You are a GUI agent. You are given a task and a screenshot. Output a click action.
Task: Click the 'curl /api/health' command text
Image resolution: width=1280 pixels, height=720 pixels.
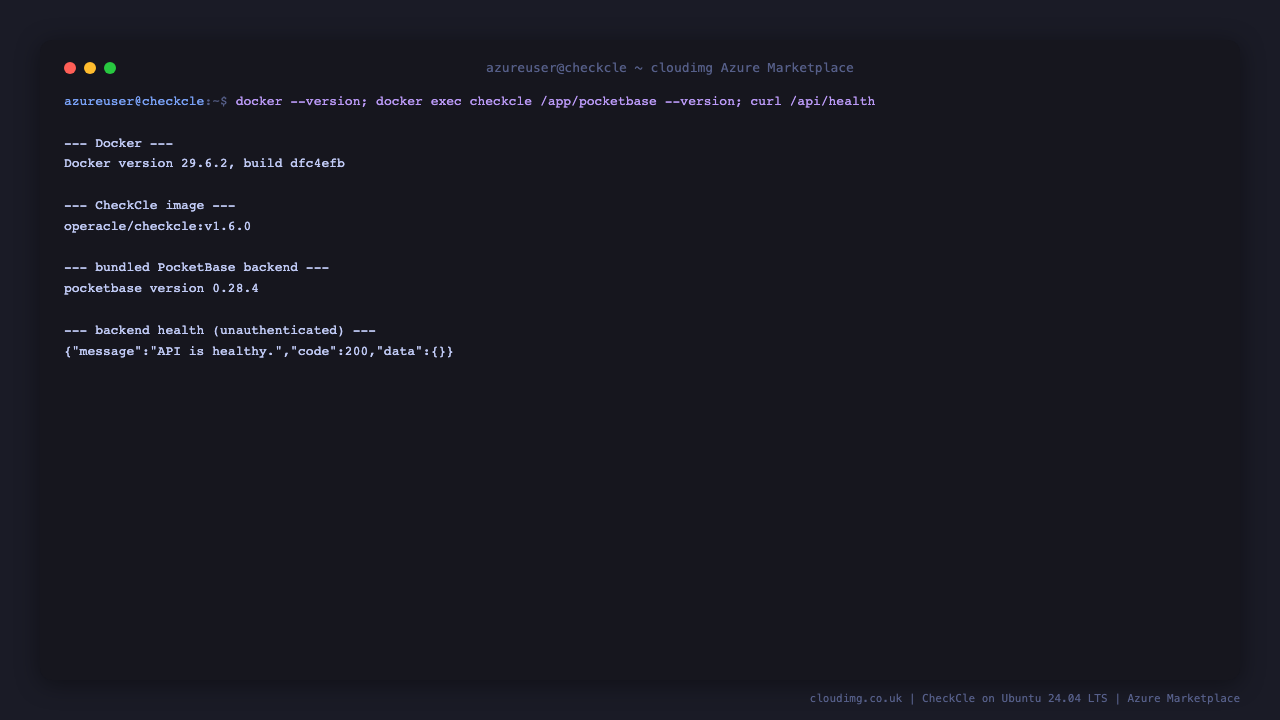(x=813, y=101)
